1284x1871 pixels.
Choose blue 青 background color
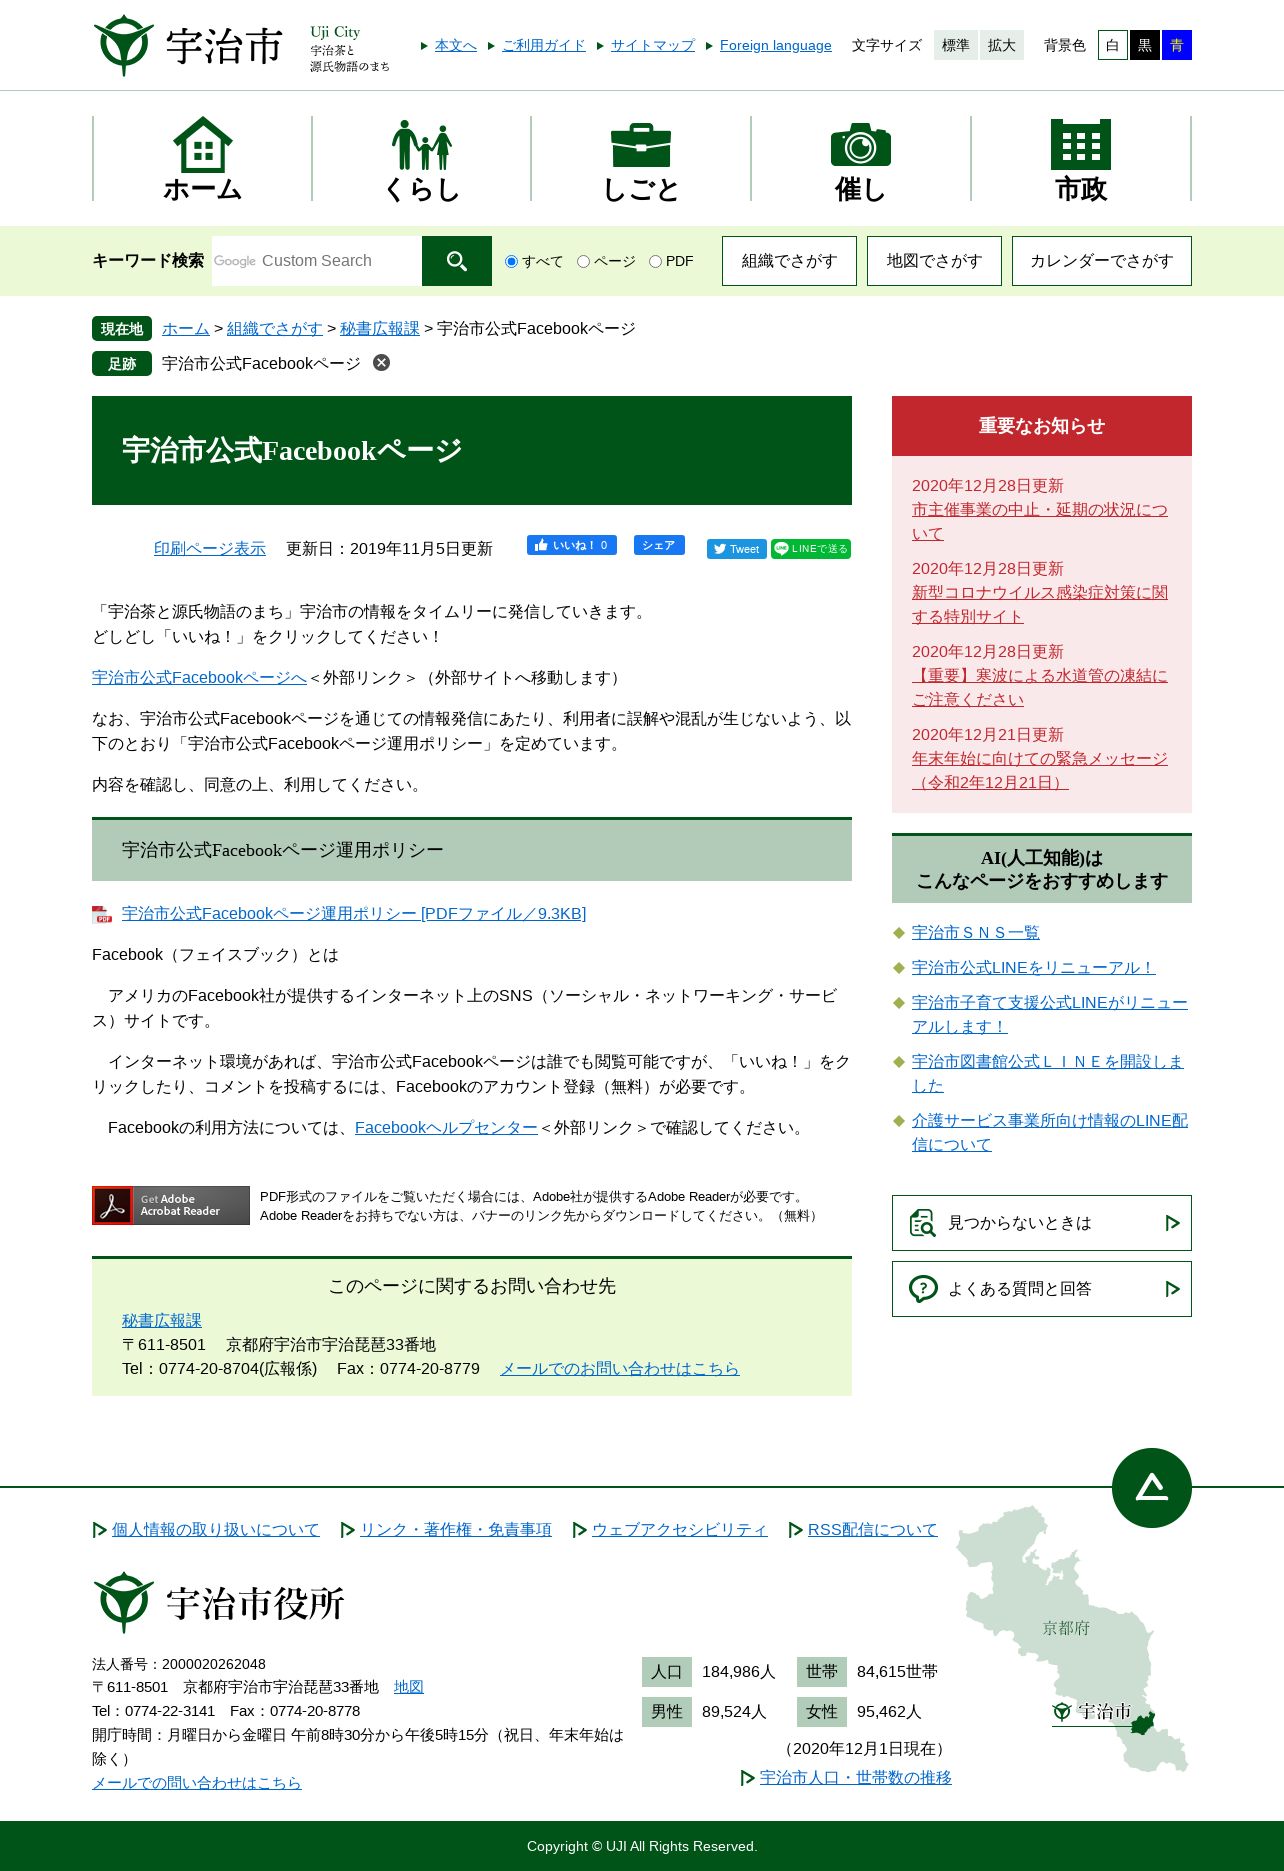coord(1177,45)
